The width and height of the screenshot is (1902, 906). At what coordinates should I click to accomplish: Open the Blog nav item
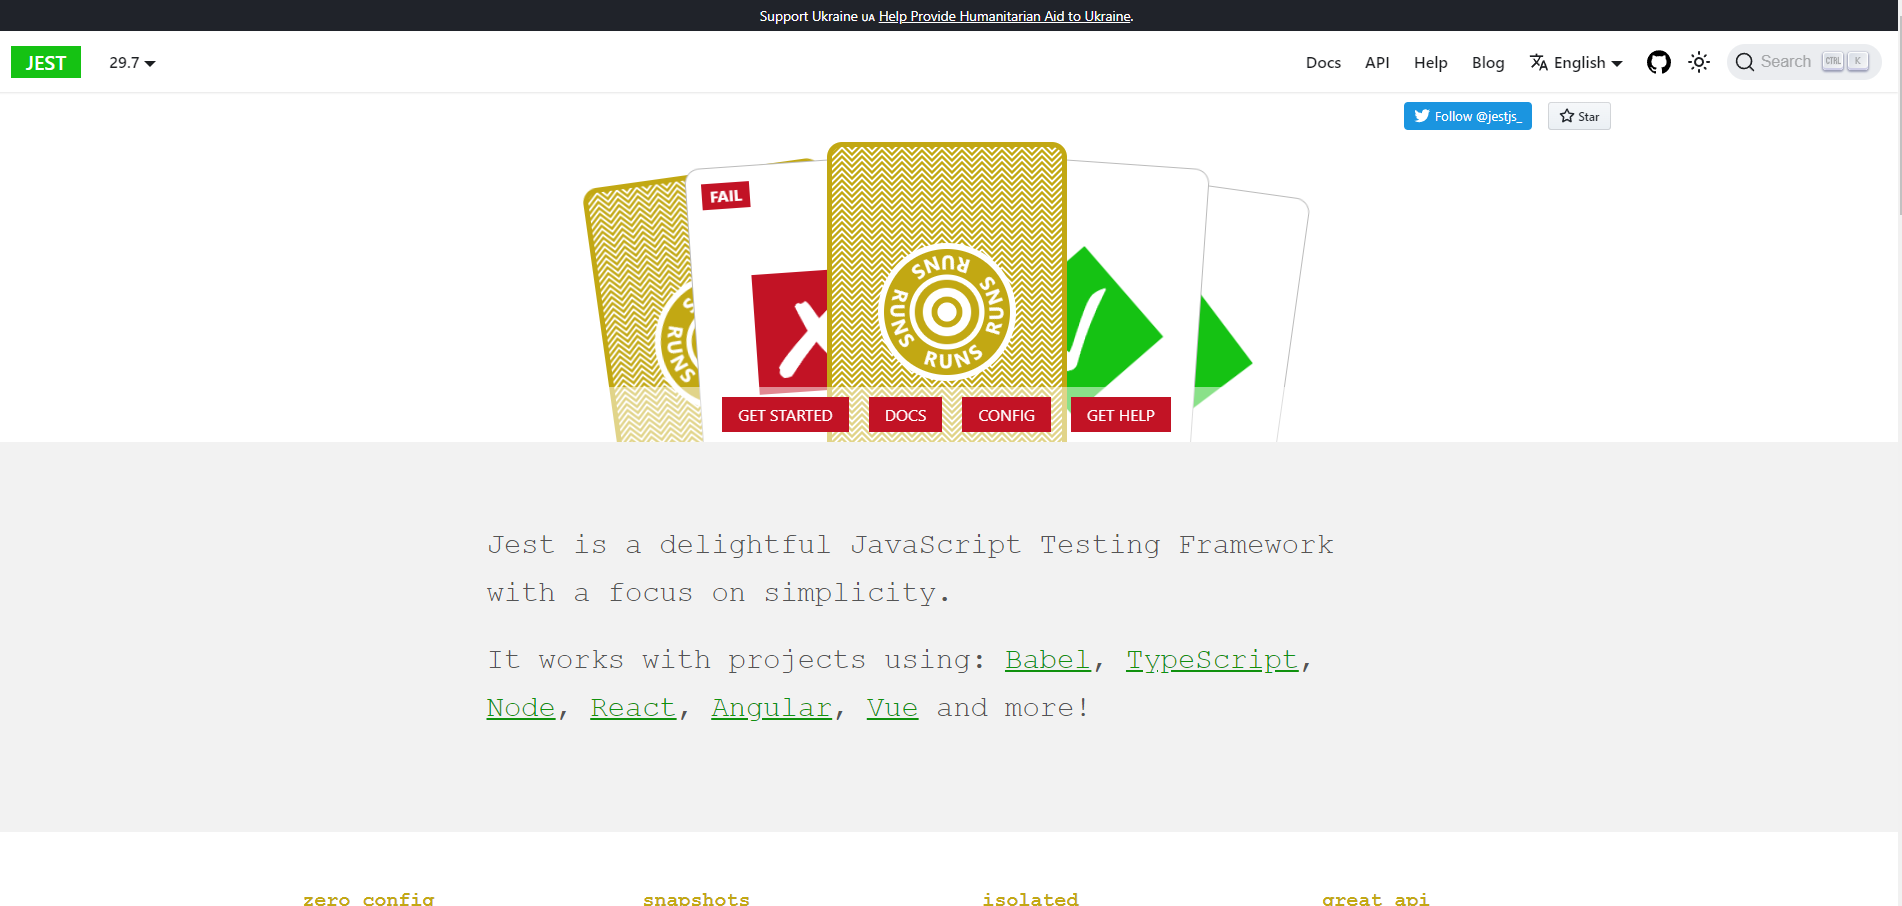point(1488,62)
